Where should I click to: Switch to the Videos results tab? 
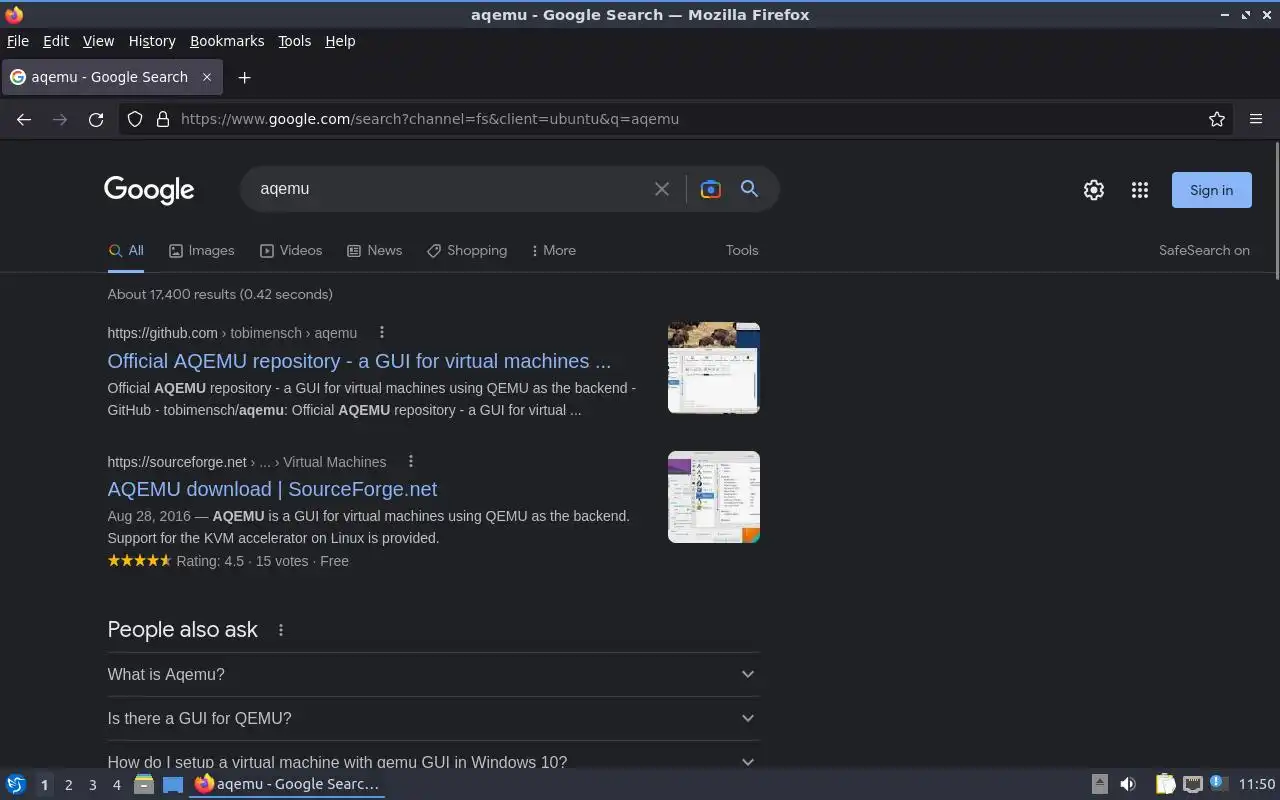click(291, 251)
